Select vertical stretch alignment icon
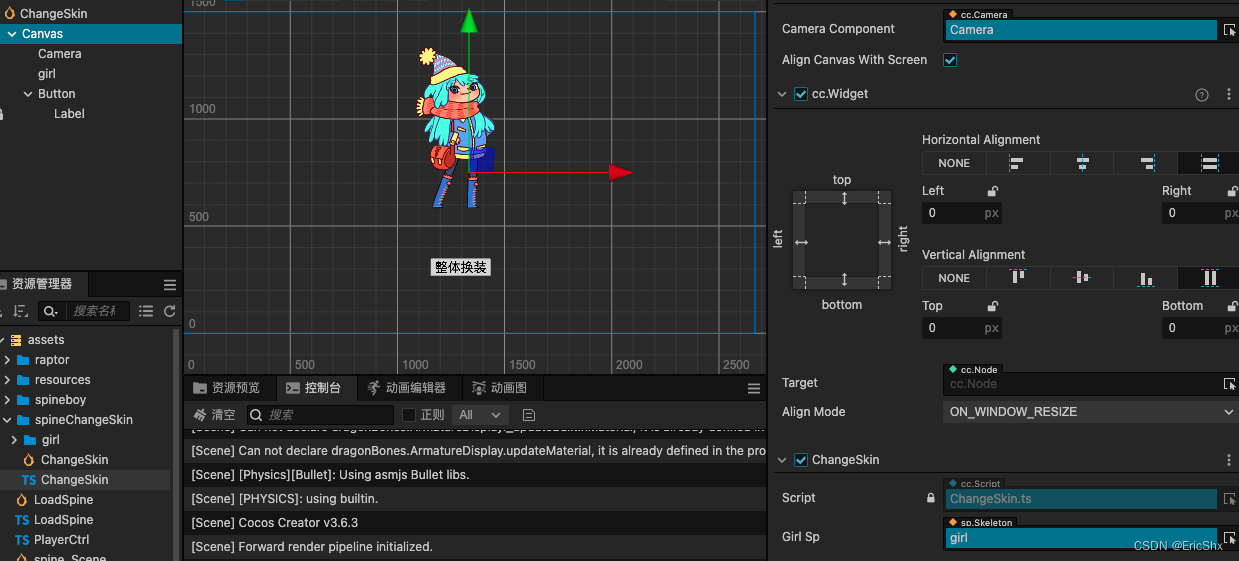 click(1209, 278)
